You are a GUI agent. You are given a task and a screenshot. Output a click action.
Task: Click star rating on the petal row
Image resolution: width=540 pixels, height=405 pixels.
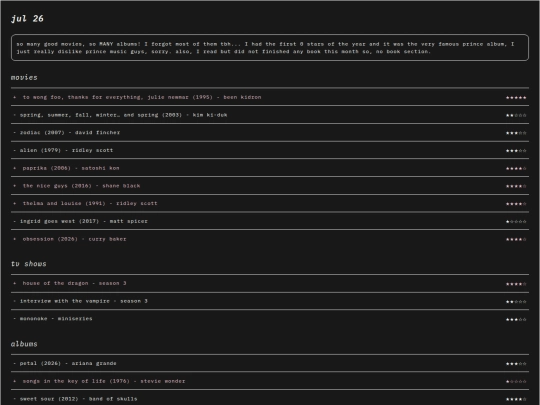(516, 364)
